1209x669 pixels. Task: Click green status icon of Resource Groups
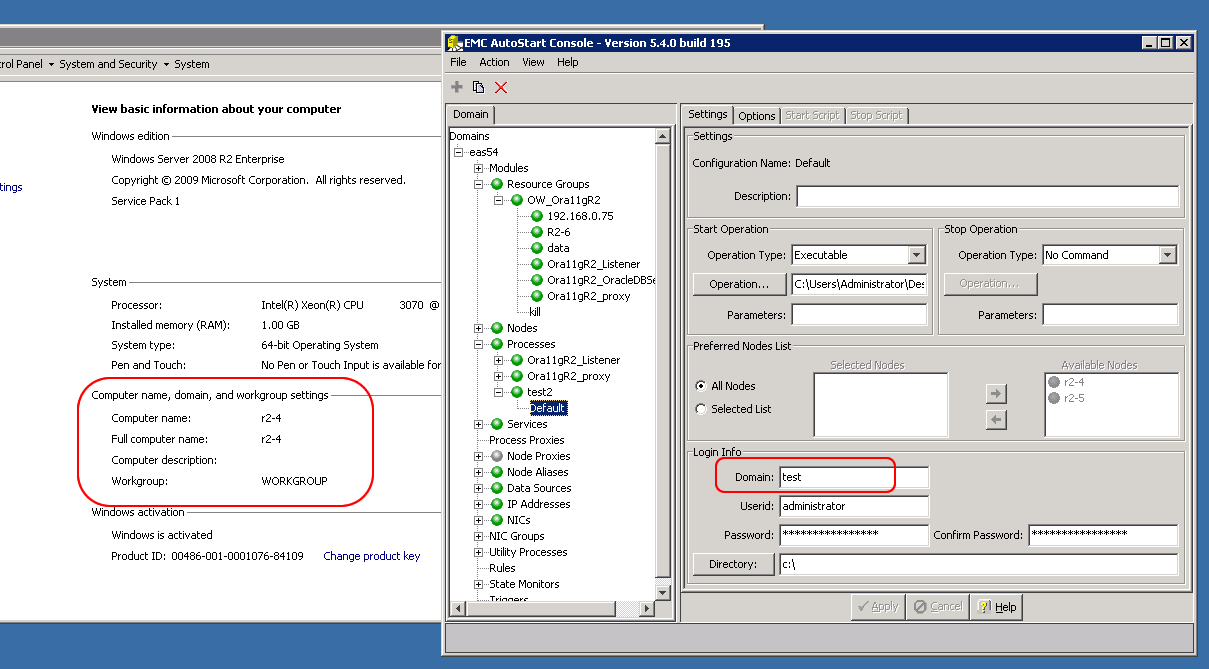[x=496, y=184]
